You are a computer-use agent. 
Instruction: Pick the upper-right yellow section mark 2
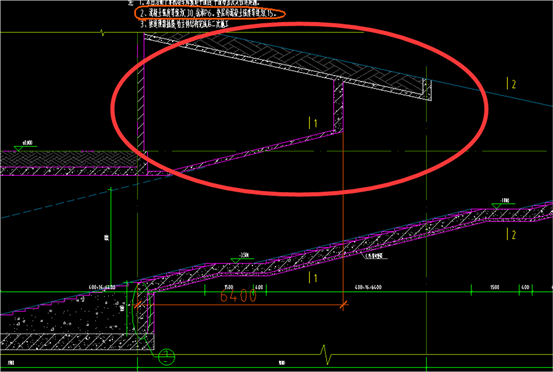coord(511,84)
